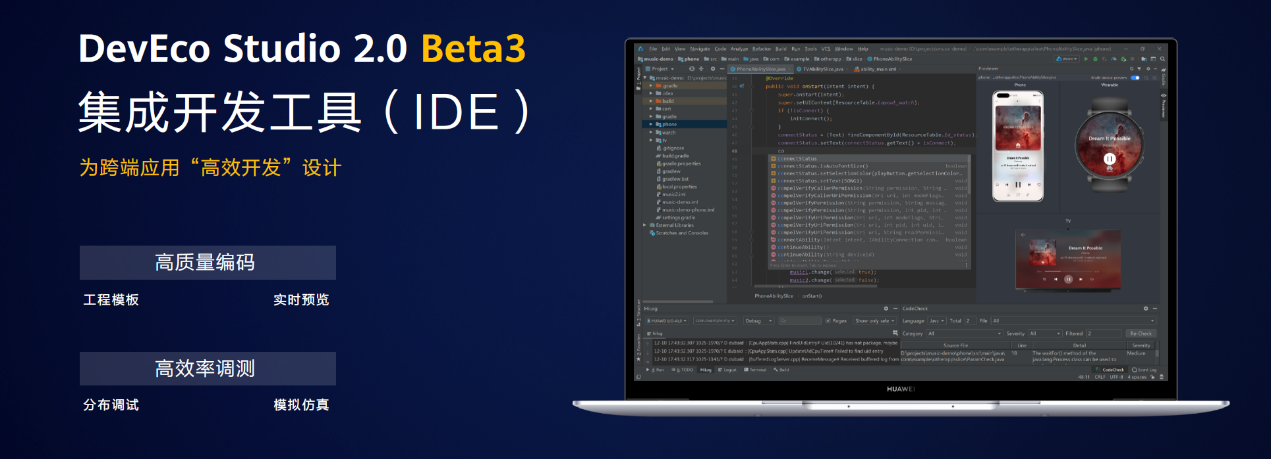Click the pause button on watch preview
Image resolution: width=1271 pixels, height=459 pixels.
(1109, 158)
